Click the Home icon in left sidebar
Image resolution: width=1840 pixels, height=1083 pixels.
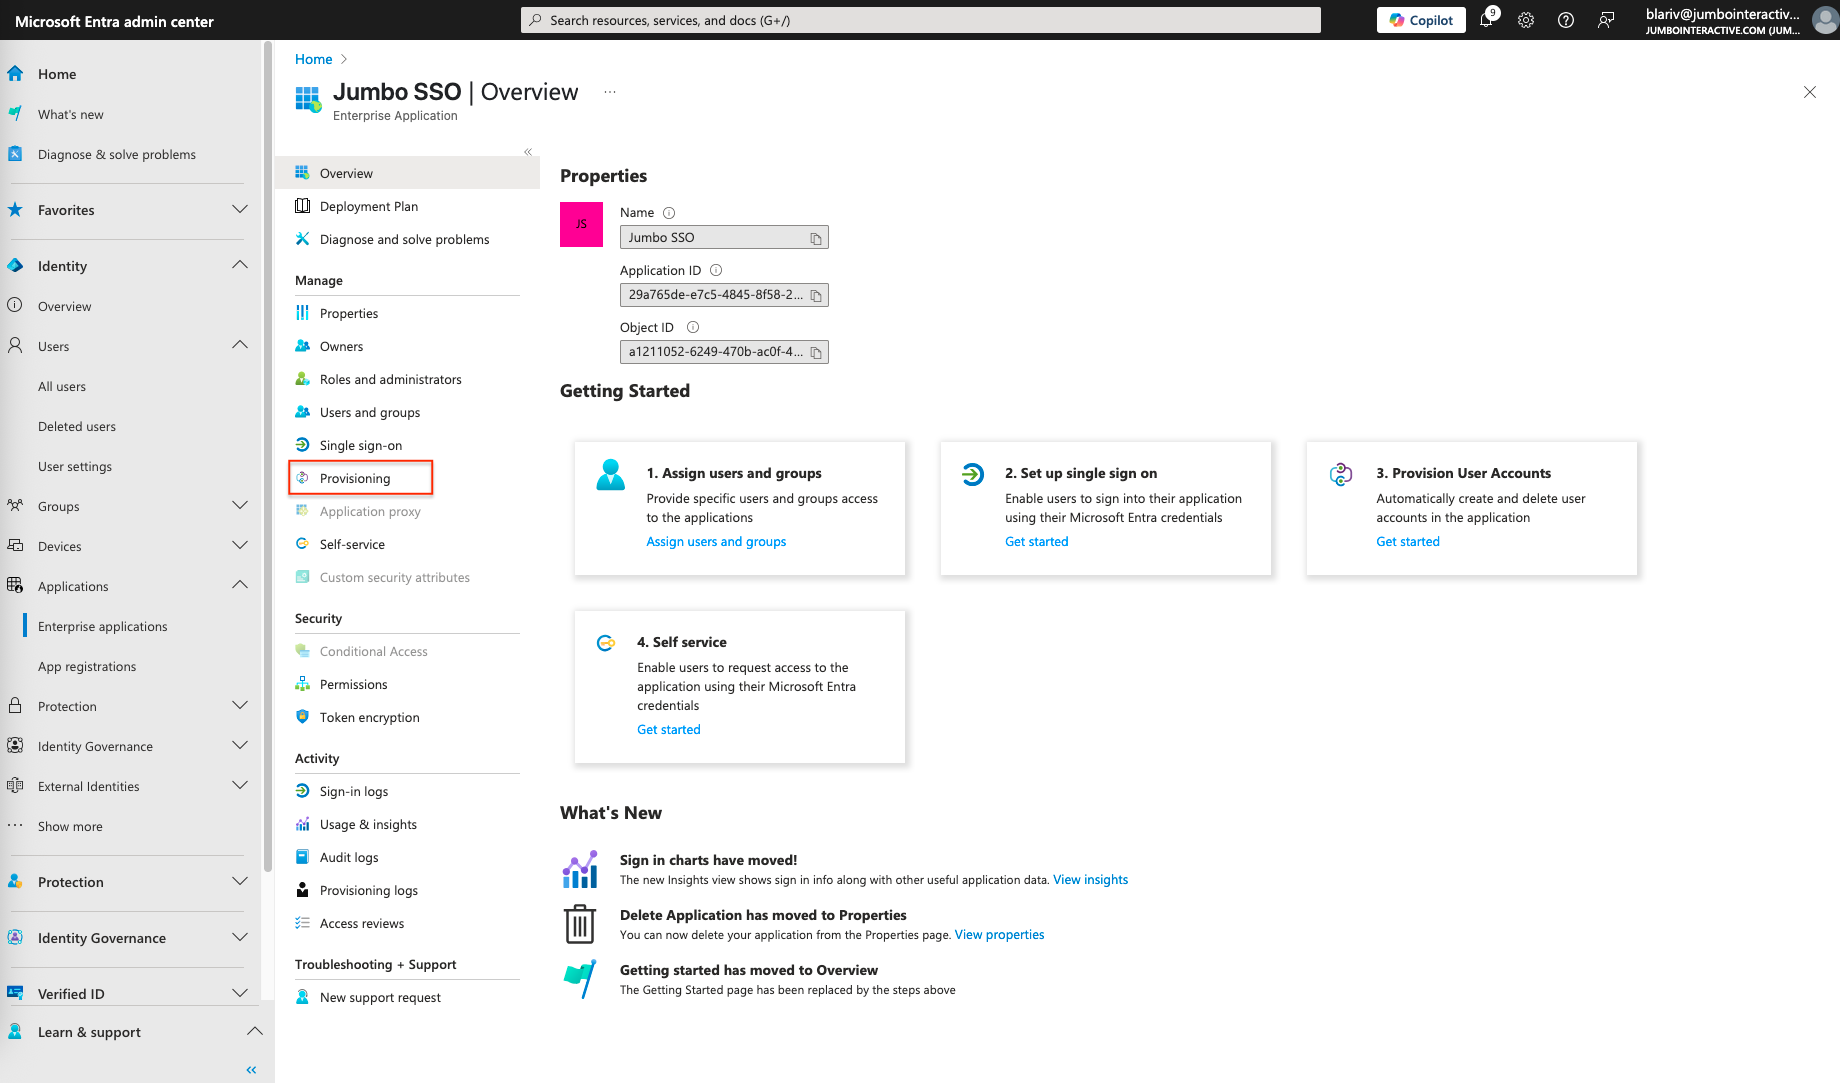(x=15, y=73)
